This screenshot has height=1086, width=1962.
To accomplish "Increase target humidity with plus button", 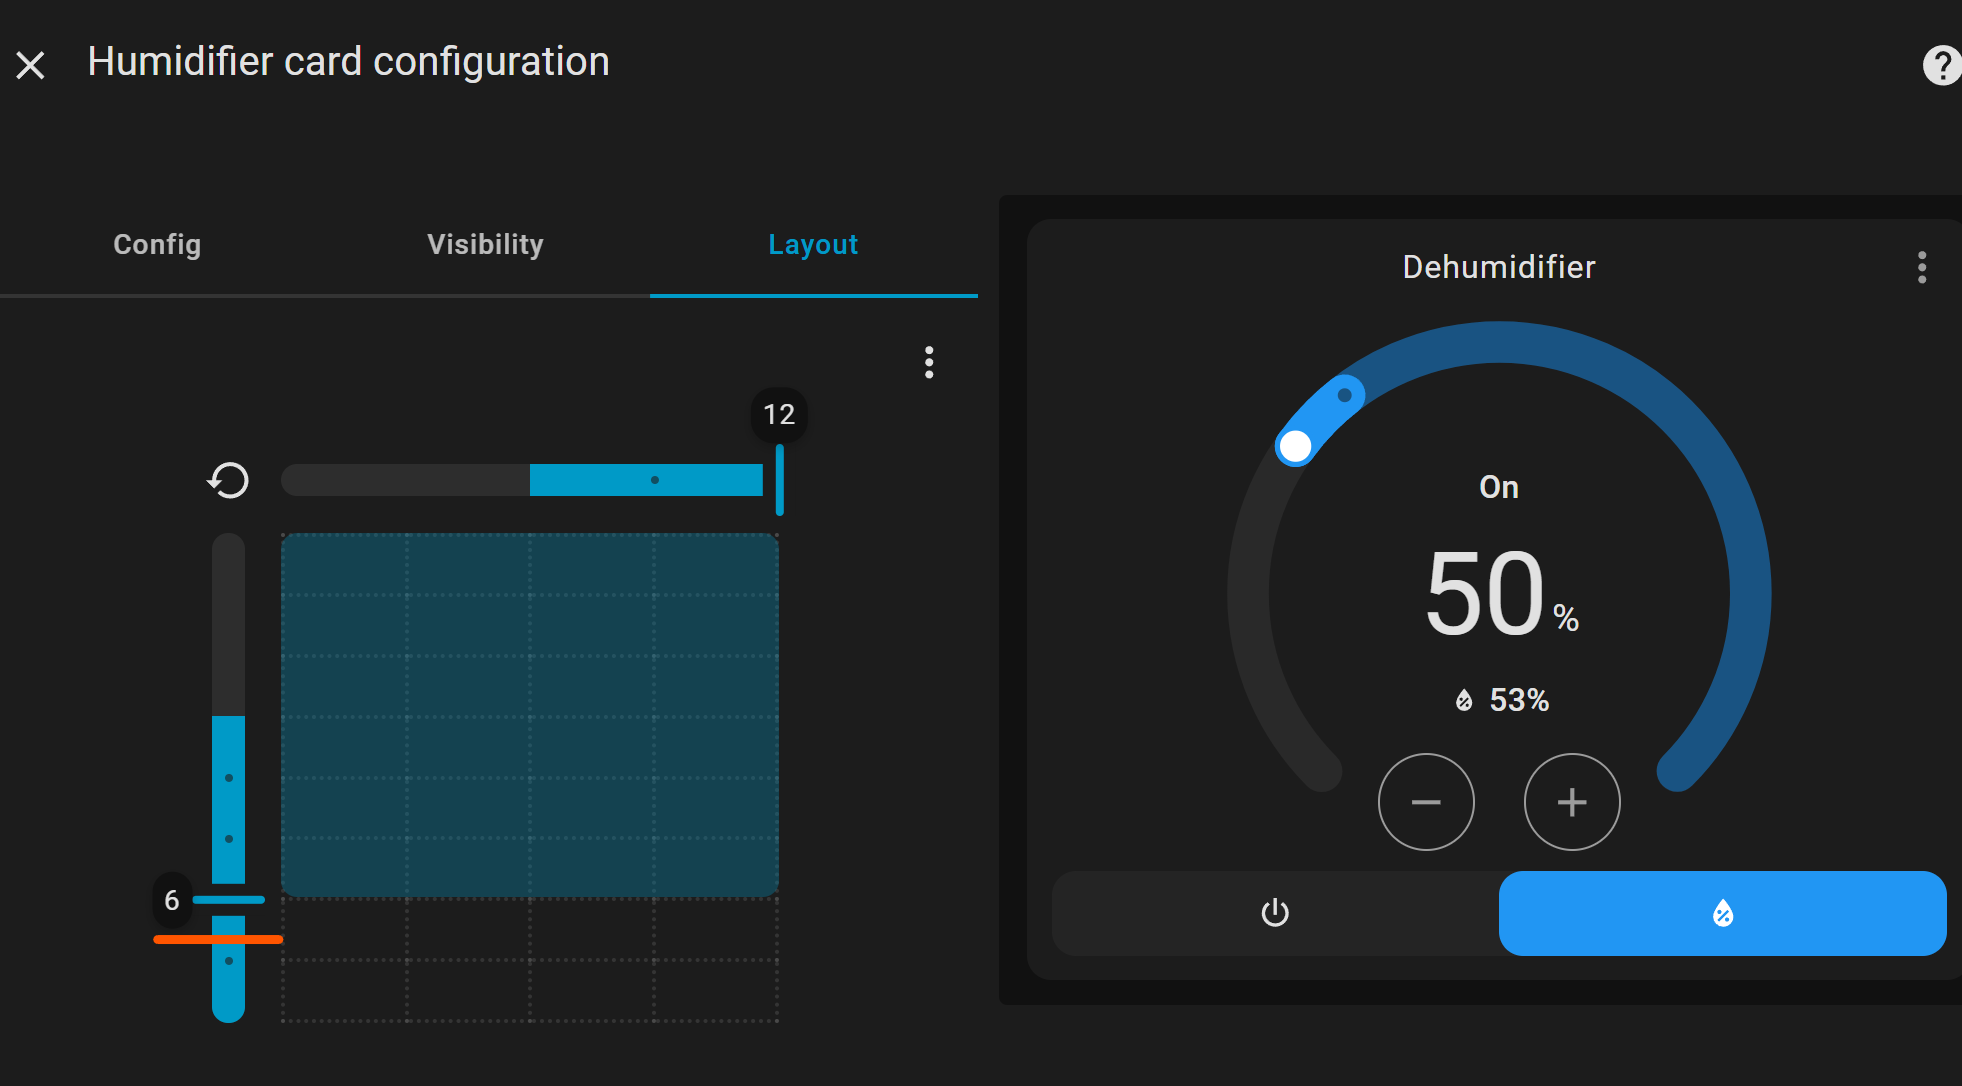I will (1572, 802).
